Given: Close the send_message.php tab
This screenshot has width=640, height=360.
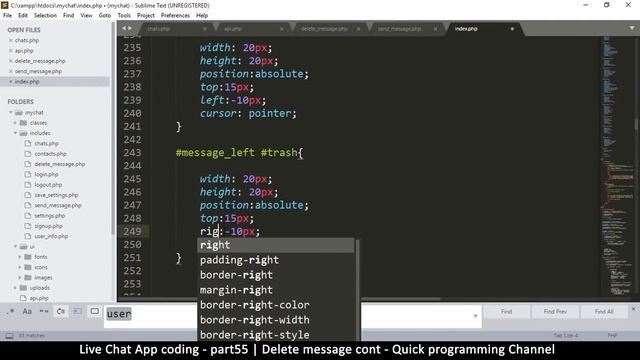Looking at the screenshot, I should point(435,29).
